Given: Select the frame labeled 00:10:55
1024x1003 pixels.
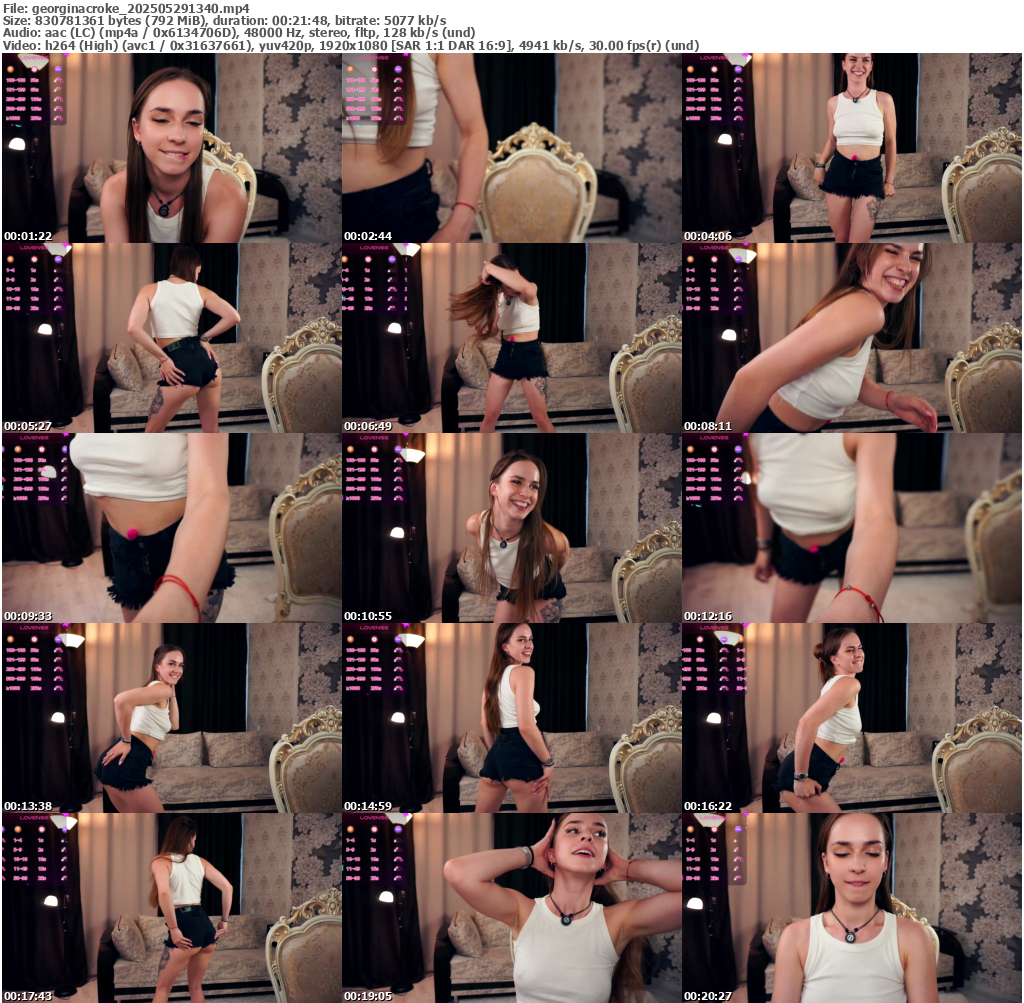Looking at the screenshot, I should click(511, 528).
